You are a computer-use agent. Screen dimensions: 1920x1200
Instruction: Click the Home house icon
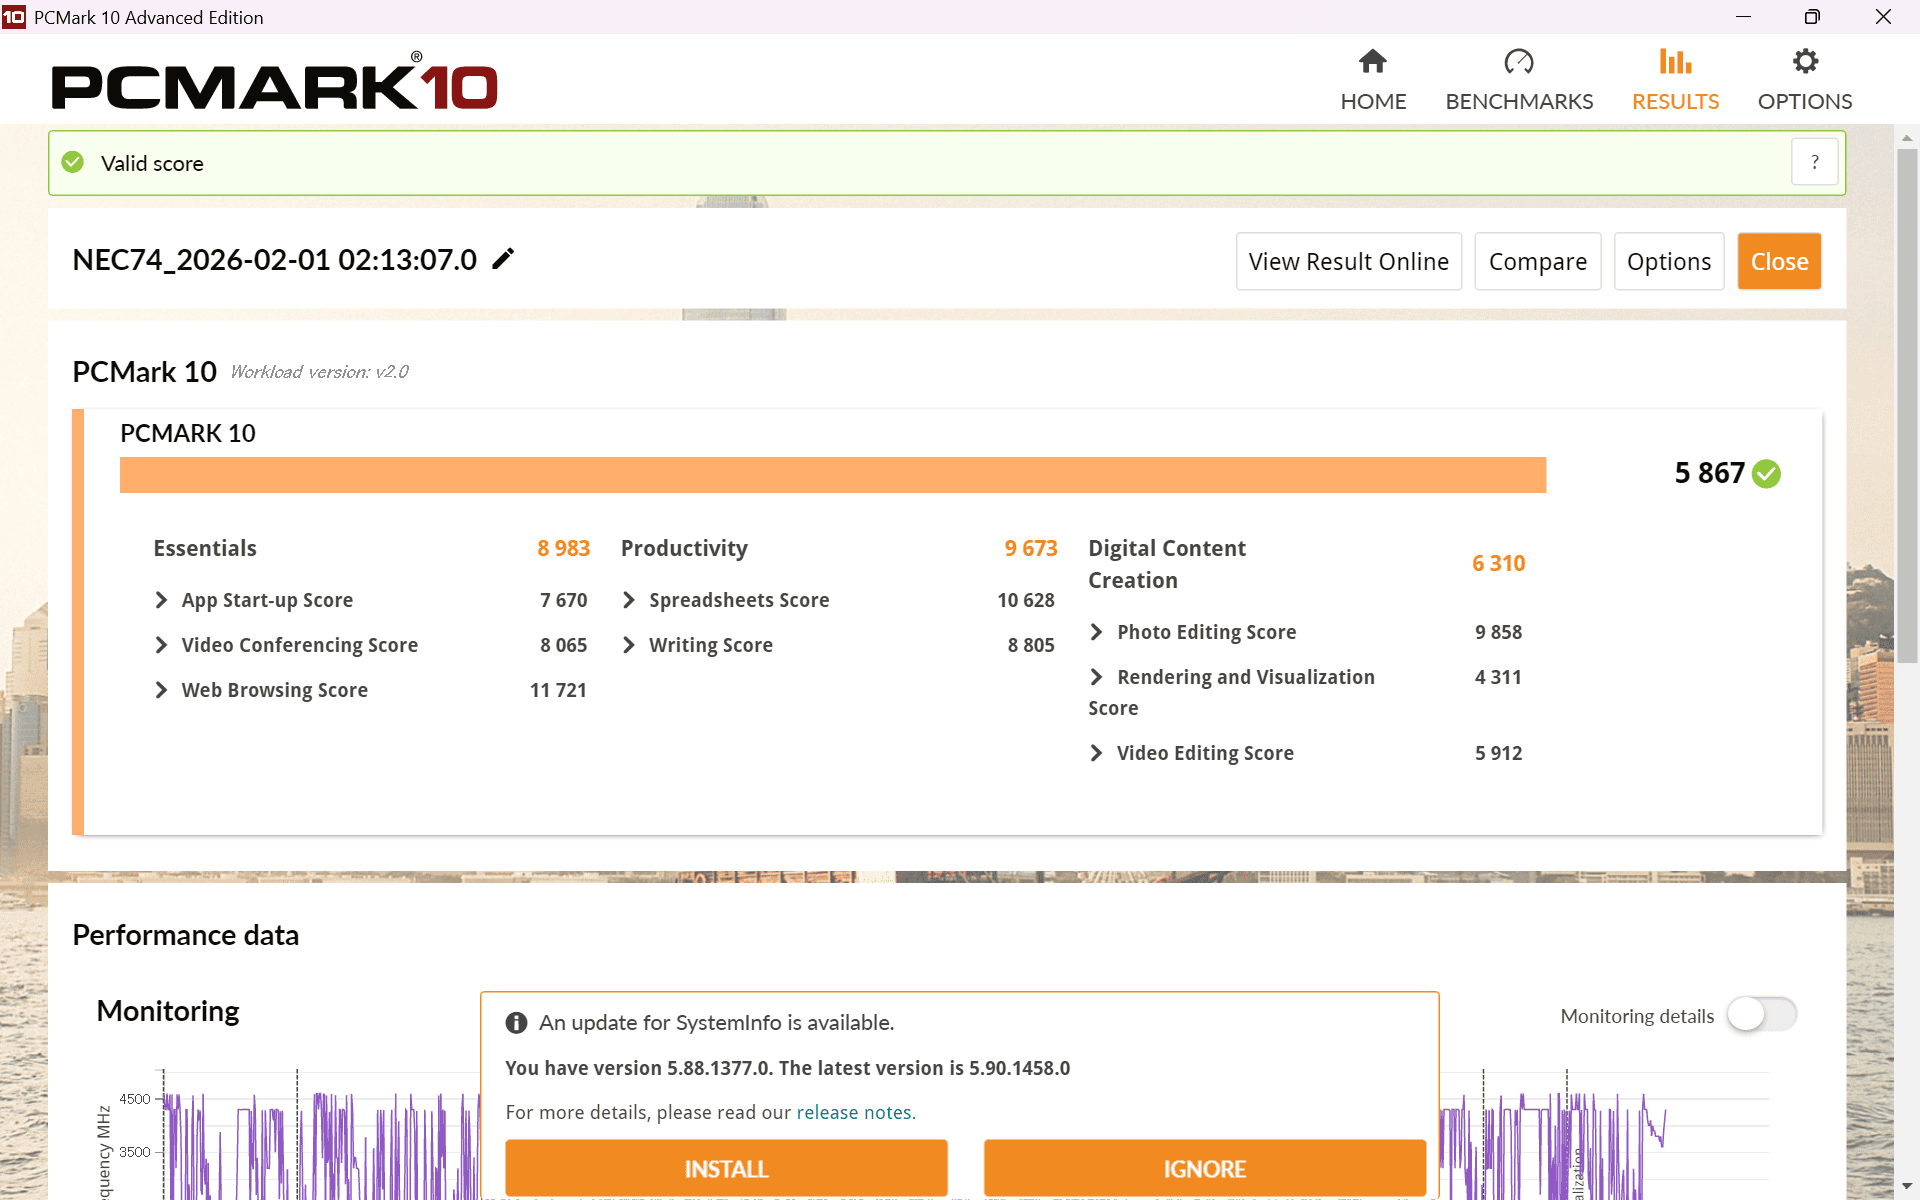(x=1372, y=61)
